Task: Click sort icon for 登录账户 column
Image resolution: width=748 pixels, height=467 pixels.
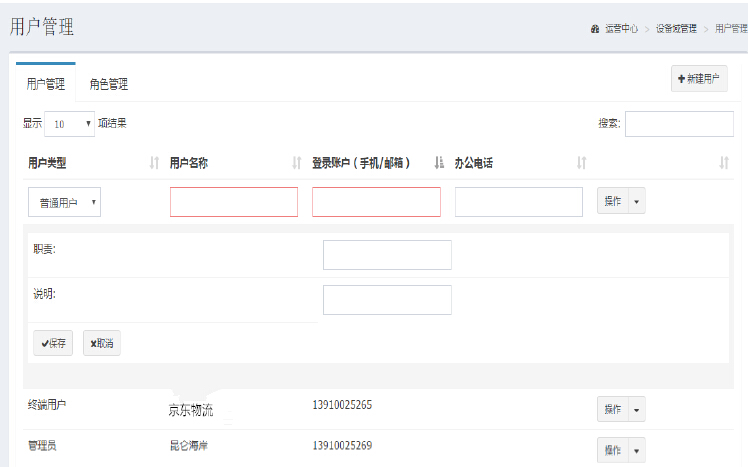Action: click(x=439, y=163)
